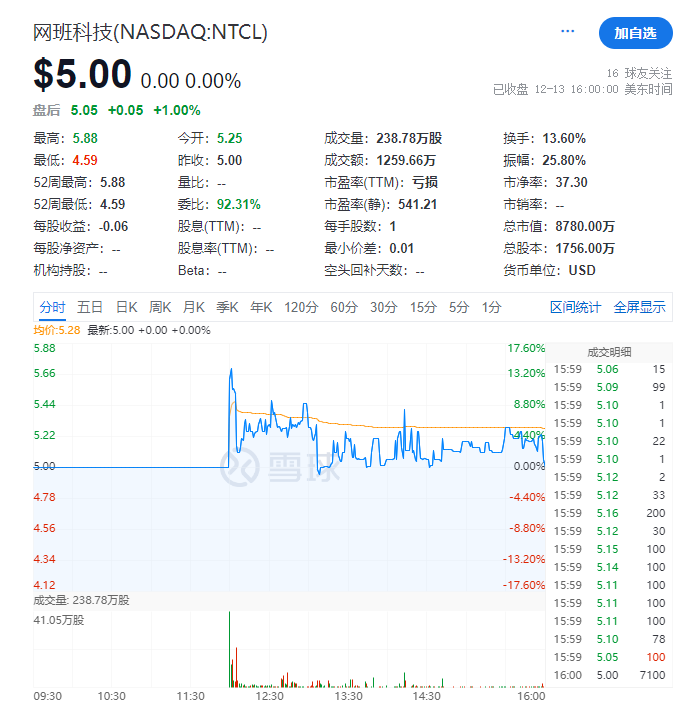Click the 已收盘 market closed timestamp
The width and height of the screenshot is (696, 720).
point(583,89)
